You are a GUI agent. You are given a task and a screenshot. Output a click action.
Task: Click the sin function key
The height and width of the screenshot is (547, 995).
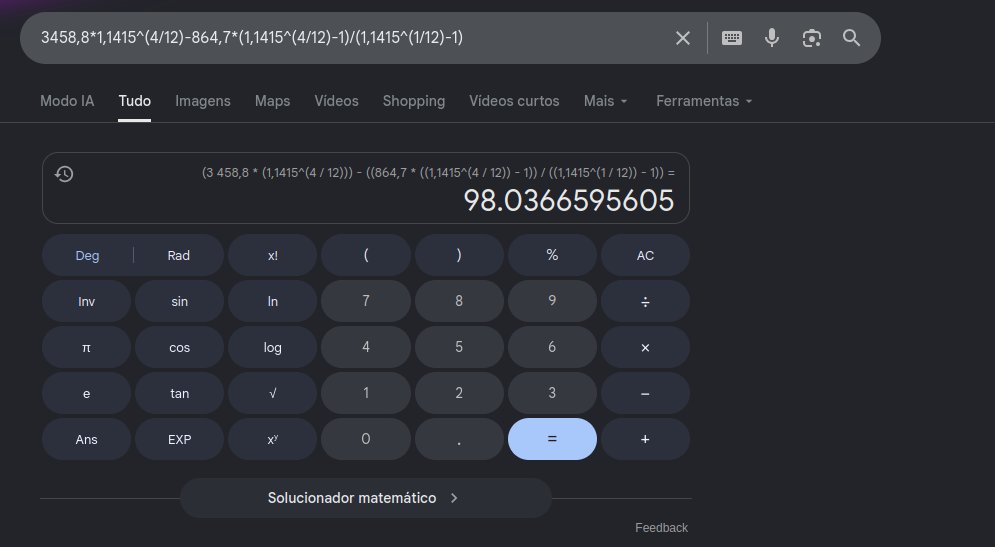[x=180, y=301]
